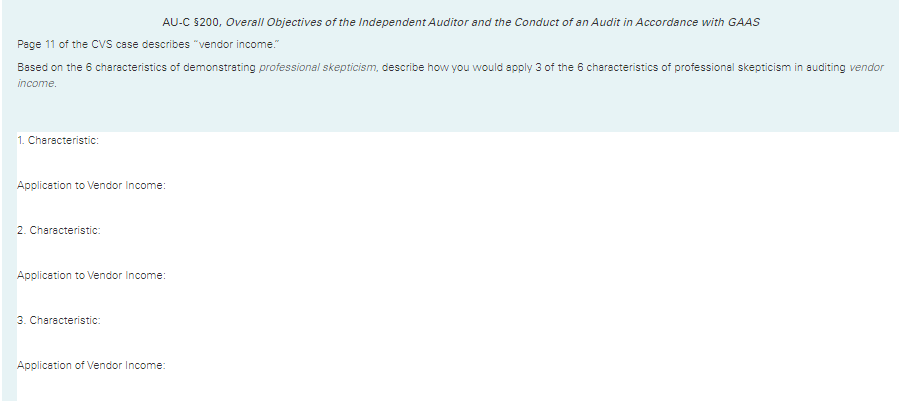The height and width of the screenshot is (401, 899).
Task: Click the "Application of Vendor Income:" label
Action: coord(91,365)
